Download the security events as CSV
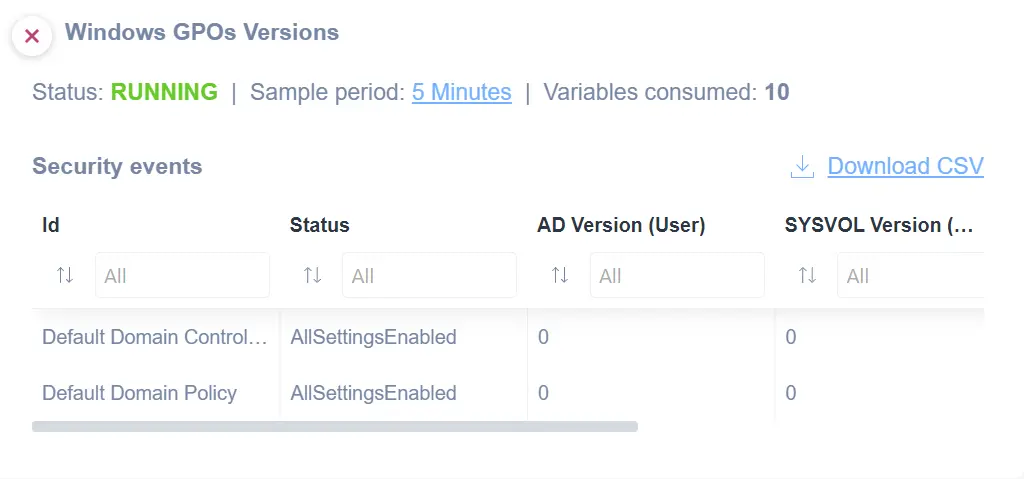The height and width of the screenshot is (479, 1024). point(905,166)
